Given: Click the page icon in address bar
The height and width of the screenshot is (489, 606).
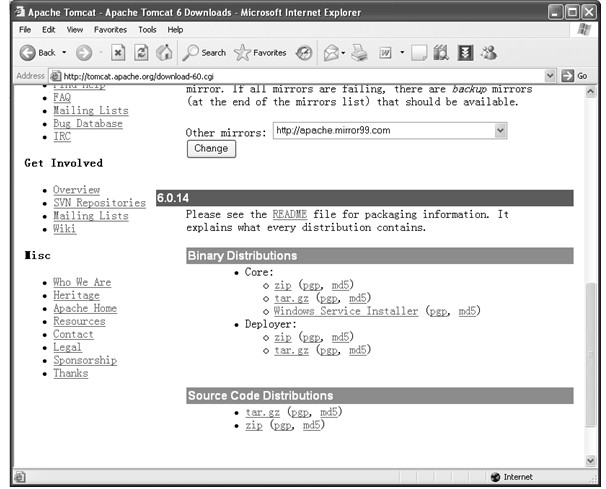Looking at the screenshot, I should click(x=56, y=76).
